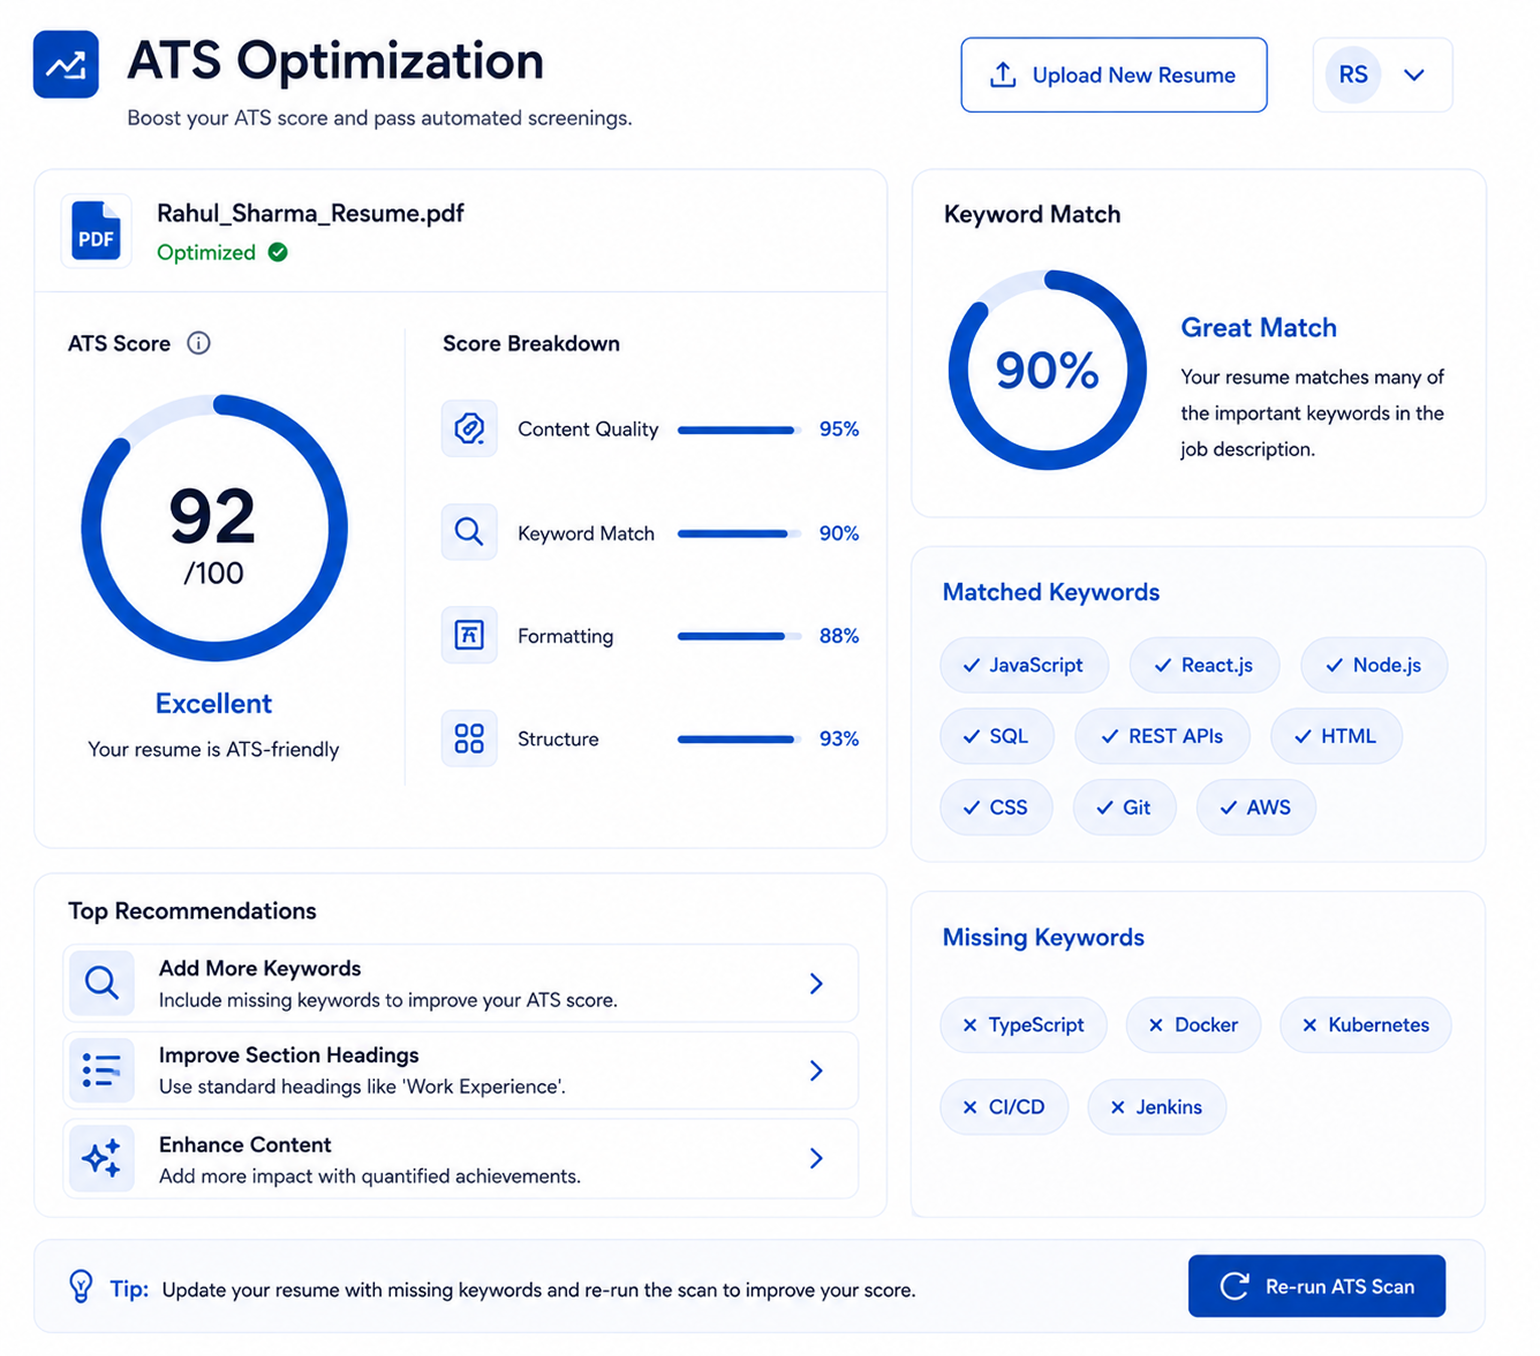Click the Upload New Resume button
The width and height of the screenshot is (1540, 1356).
(x=1114, y=75)
